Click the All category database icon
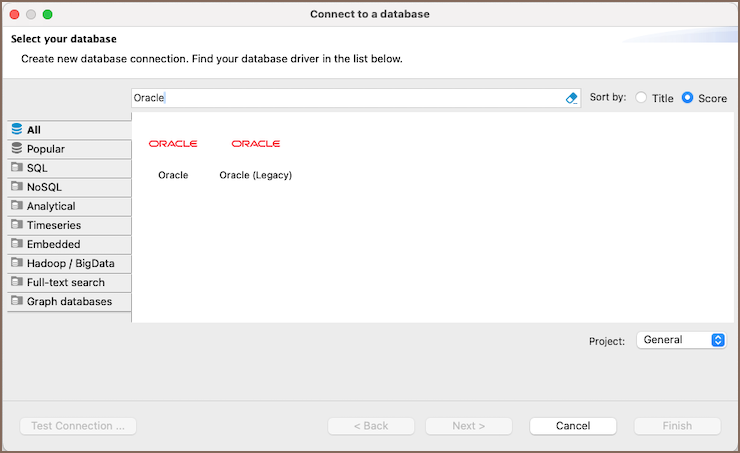This screenshot has height=453, width=740. coord(17,130)
